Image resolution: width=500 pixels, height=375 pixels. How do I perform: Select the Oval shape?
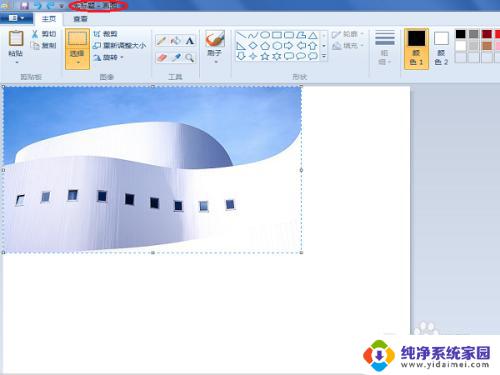(x=265, y=35)
